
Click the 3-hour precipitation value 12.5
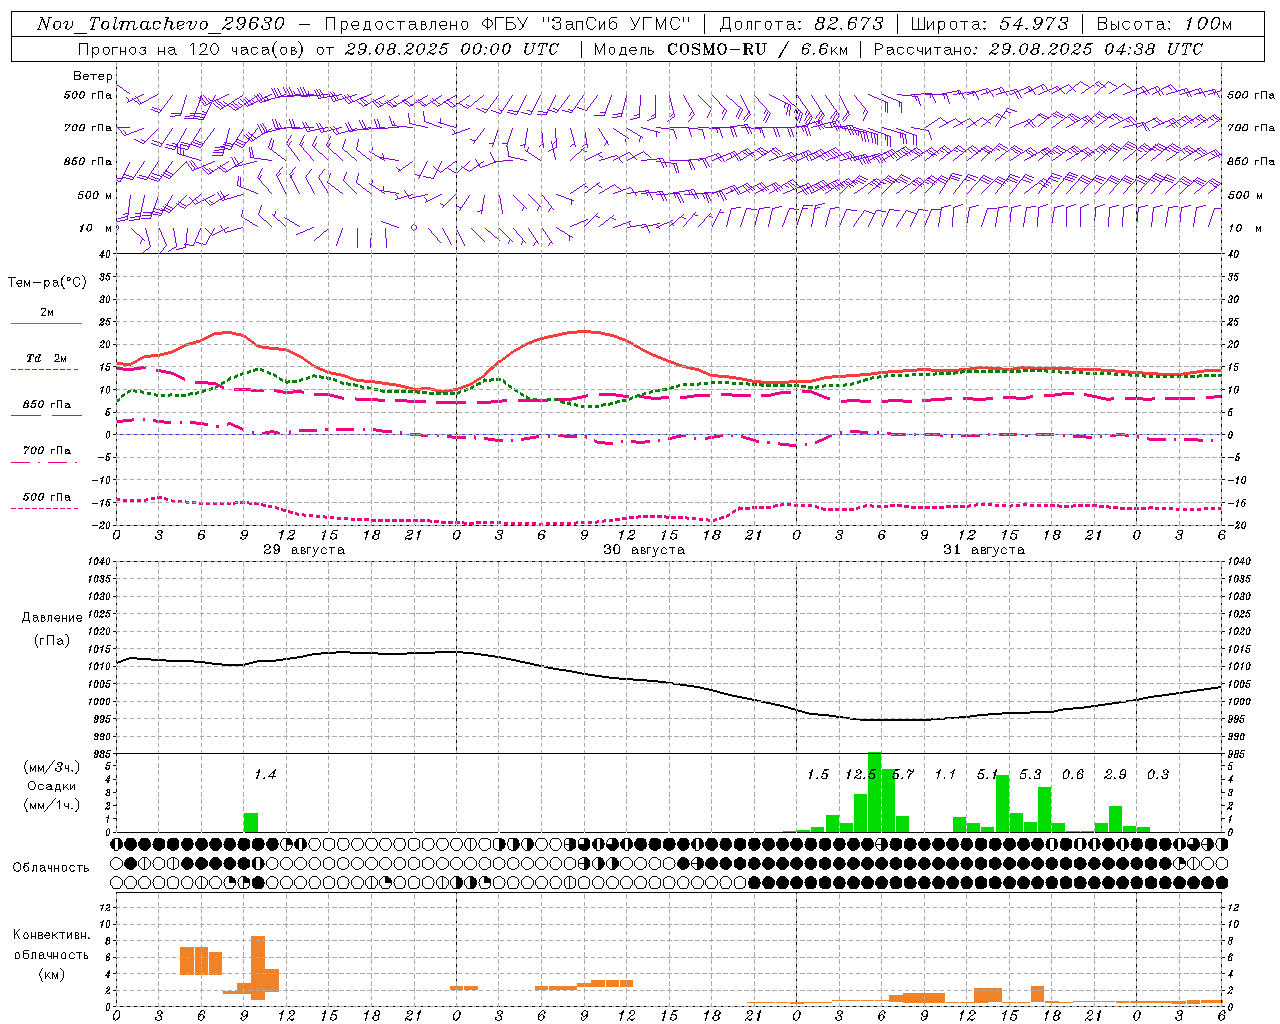(x=860, y=774)
